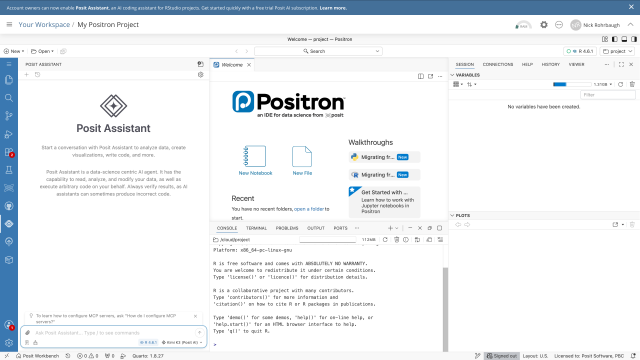The width and height of the screenshot is (640, 360).
Task: Open the History tab
Action: [x=551, y=64]
